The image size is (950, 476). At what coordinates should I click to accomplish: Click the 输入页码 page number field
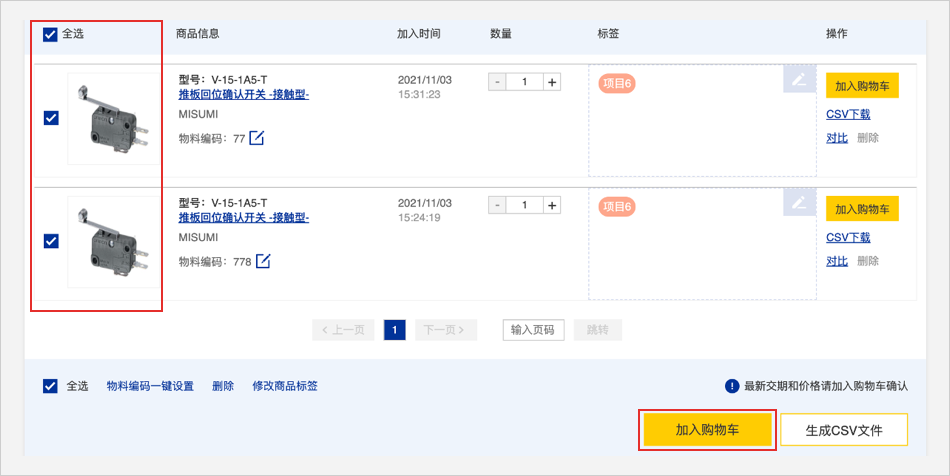click(x=533, y=330)
